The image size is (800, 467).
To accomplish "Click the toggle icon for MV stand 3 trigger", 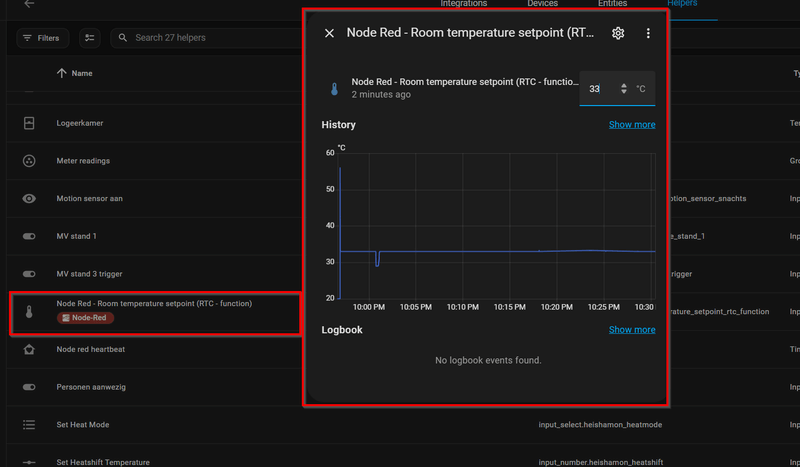I will pyautogui.click(x=29, y=274).
